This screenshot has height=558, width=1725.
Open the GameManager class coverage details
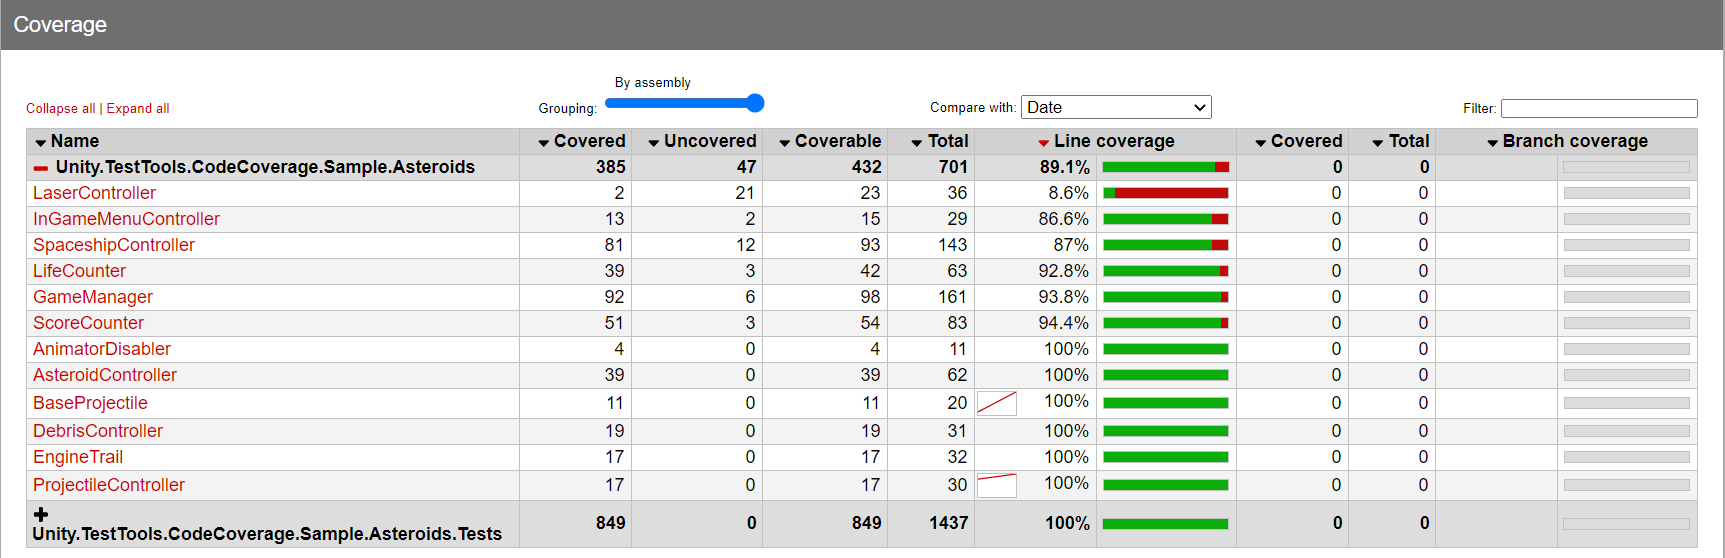point(92,297)
